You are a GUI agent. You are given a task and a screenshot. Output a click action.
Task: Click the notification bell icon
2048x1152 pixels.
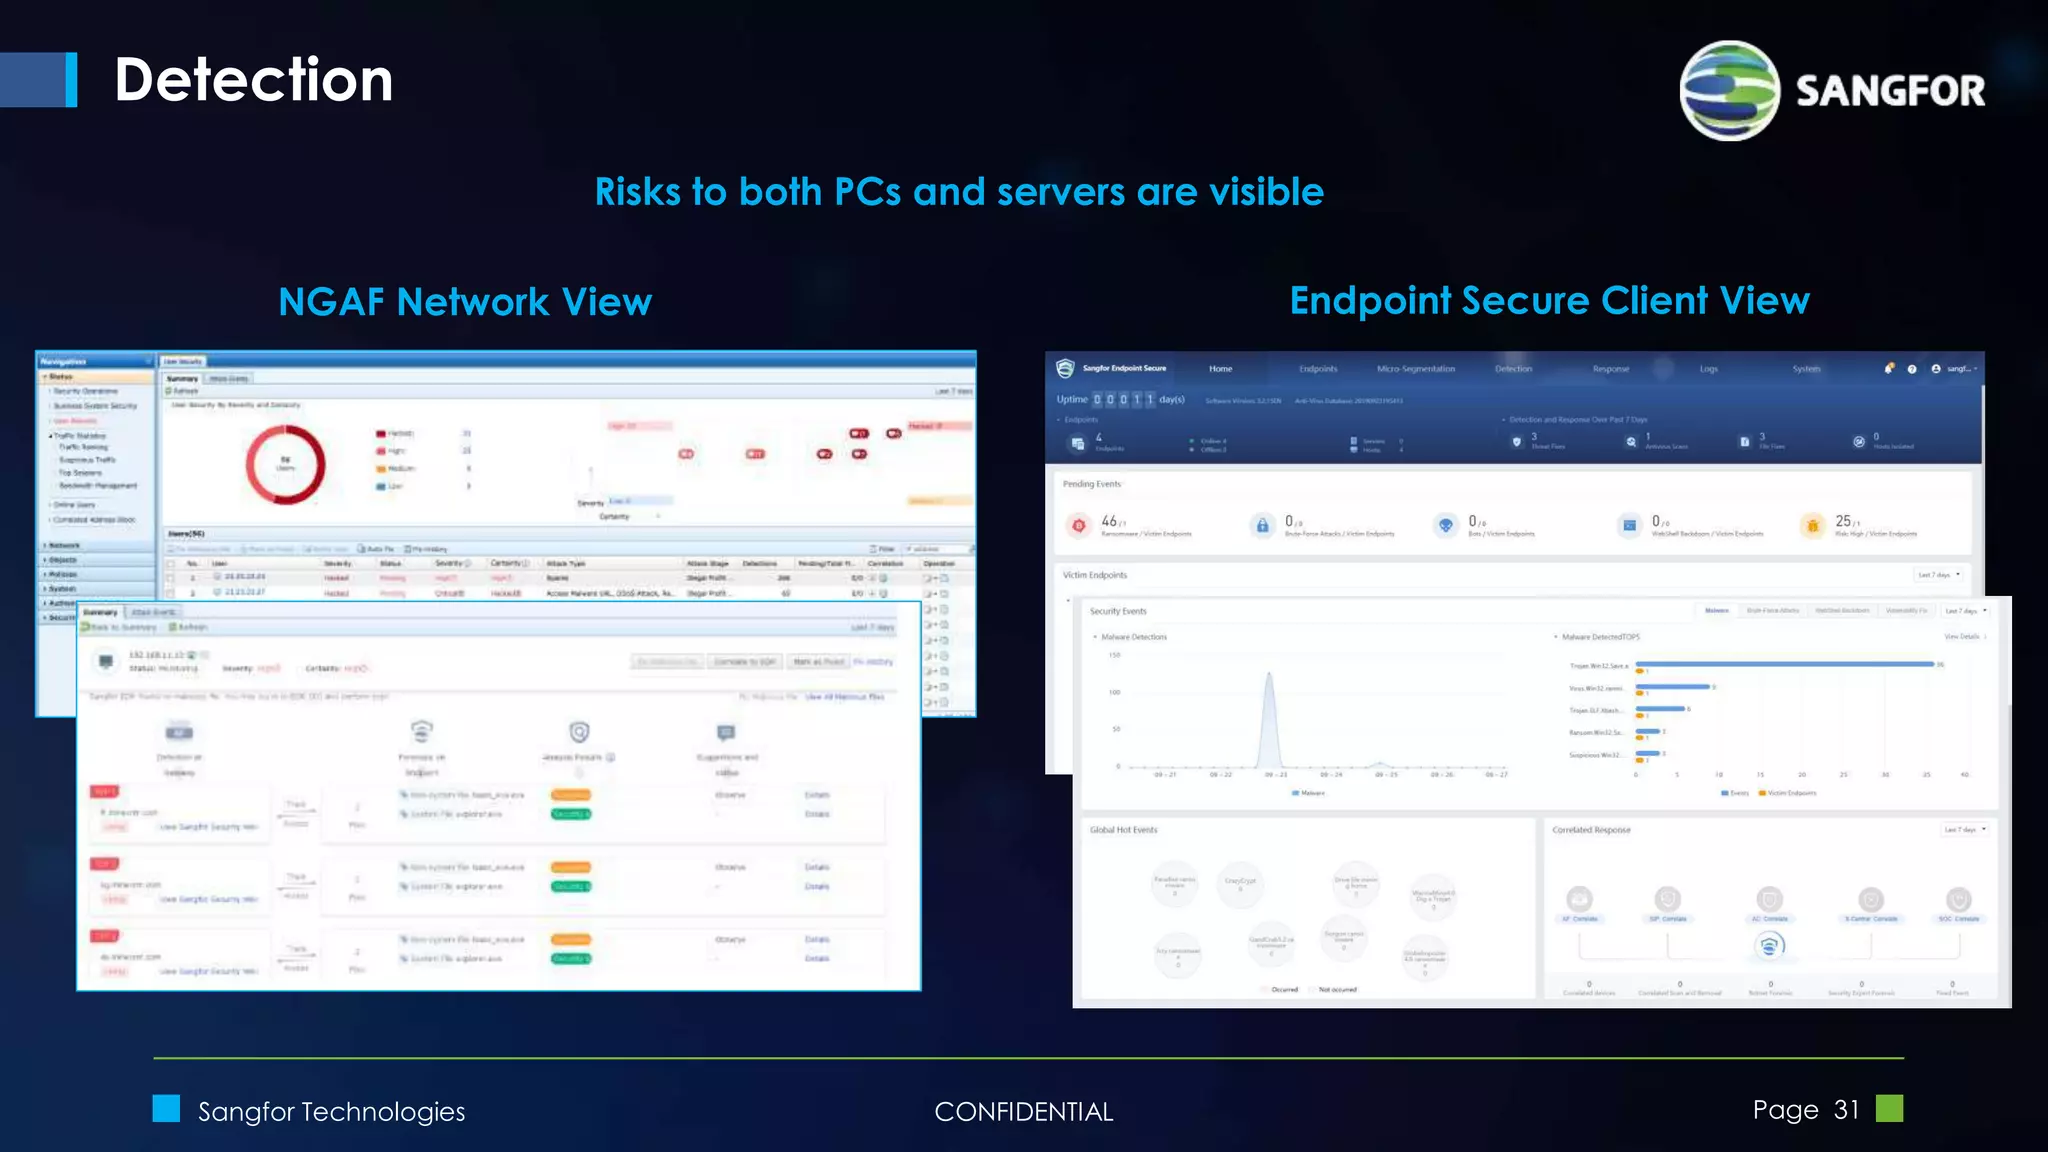pos(1889,369)
